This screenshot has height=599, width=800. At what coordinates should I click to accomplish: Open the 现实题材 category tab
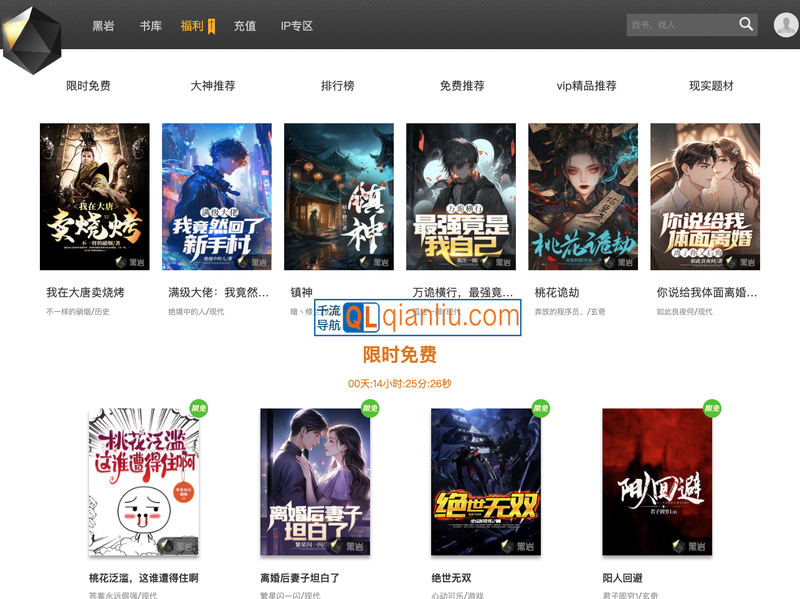tap(711, 86)
